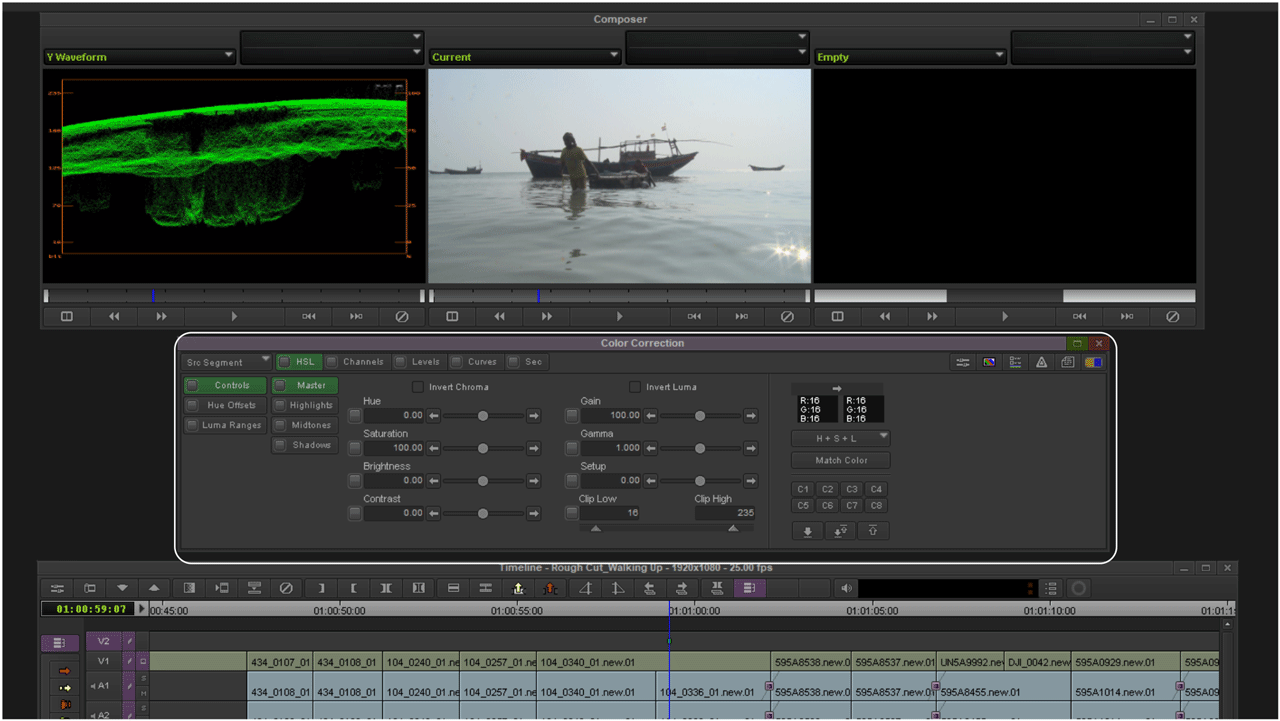Enable the Invert Luma checkbox

[x=635, y=387]
